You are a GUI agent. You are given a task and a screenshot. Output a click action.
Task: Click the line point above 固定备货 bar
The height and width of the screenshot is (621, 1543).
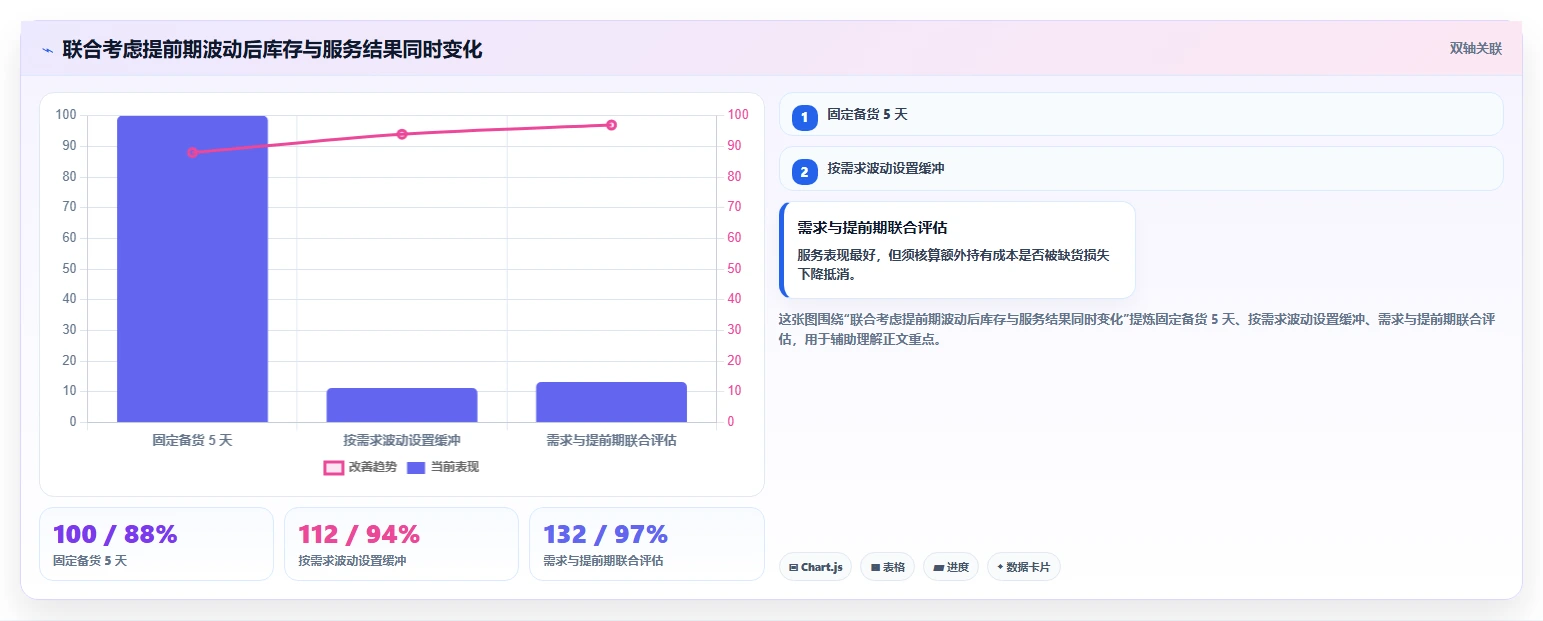[x=192, y=152]
